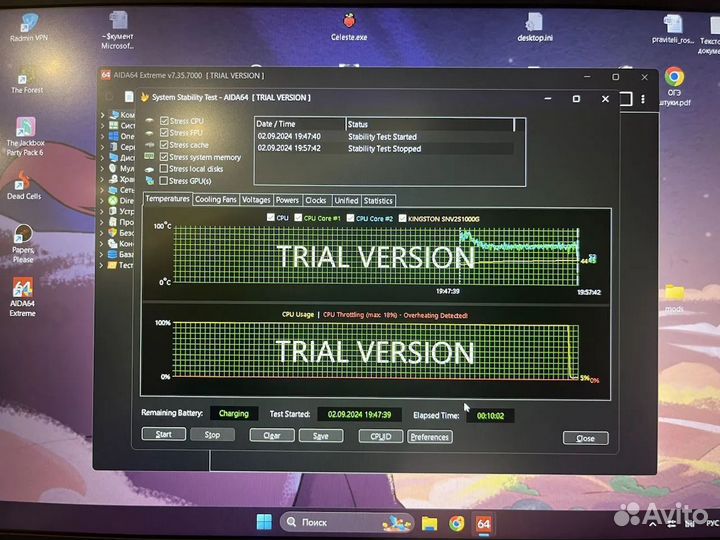This screenshot has height=540, width=720.
Task: Open Radmin VPN desktop shortcut
Action: point(29,28)
